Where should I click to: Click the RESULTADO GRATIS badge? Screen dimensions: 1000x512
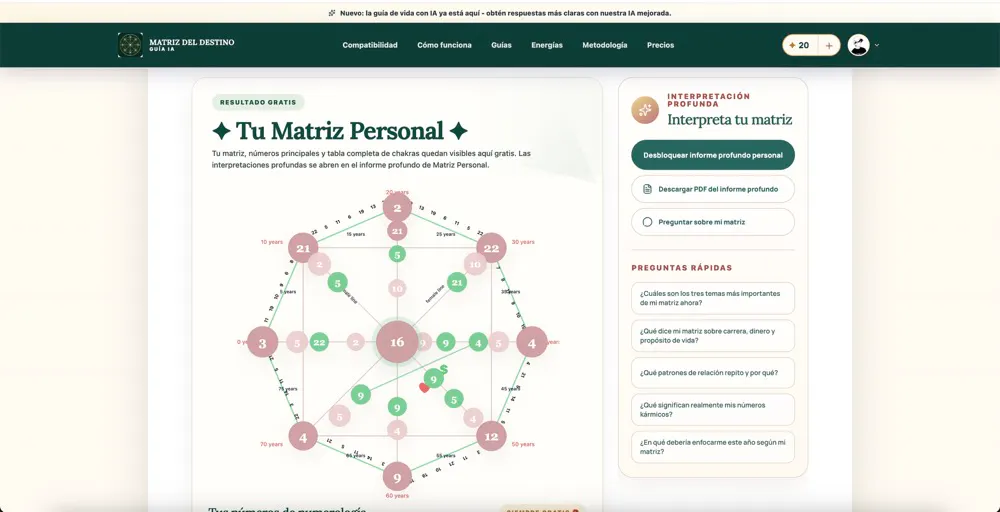(258, 102)
